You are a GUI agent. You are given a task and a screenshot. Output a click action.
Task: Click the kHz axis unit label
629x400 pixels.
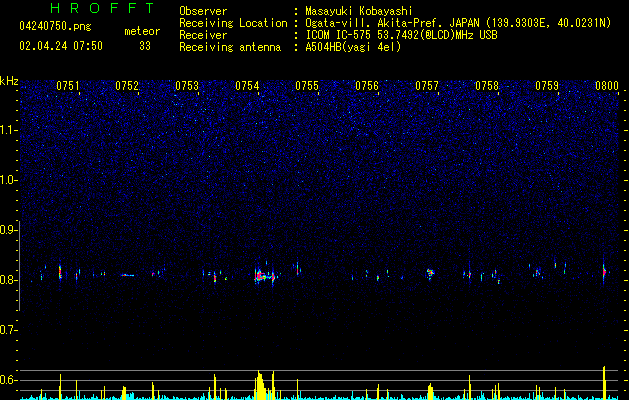9,81
